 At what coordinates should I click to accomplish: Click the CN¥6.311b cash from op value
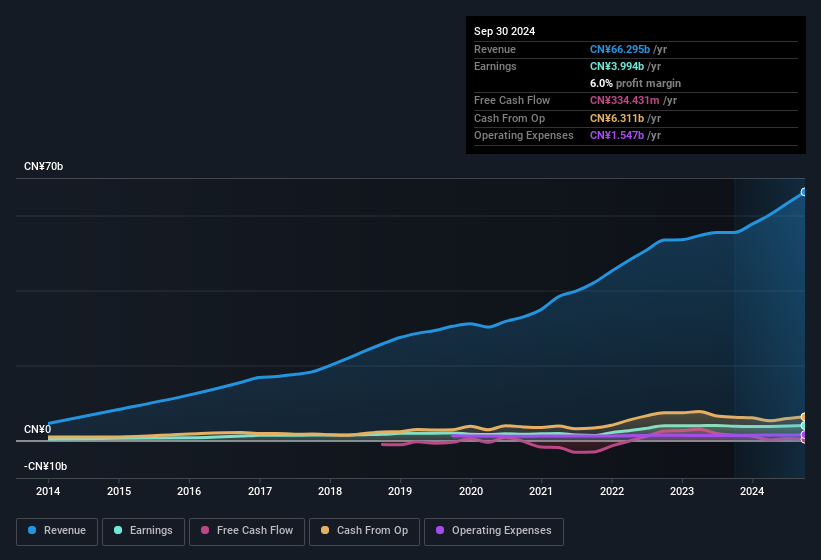(x=617, y=118)
